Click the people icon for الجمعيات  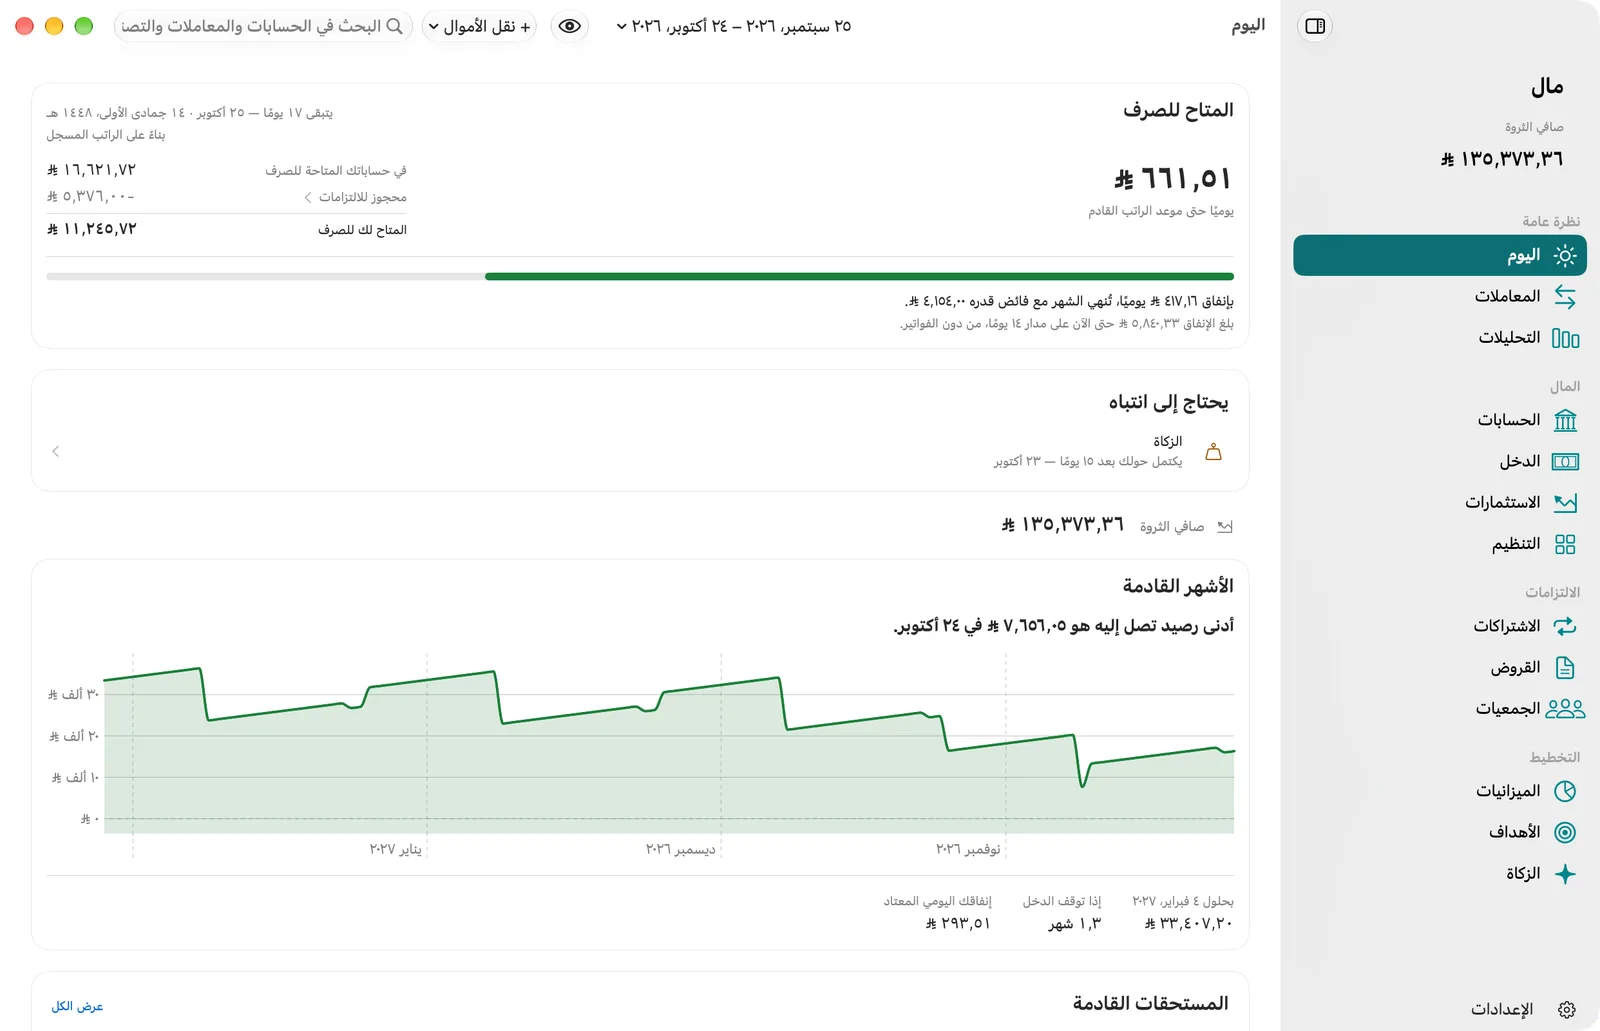(x=1565, y=709)
